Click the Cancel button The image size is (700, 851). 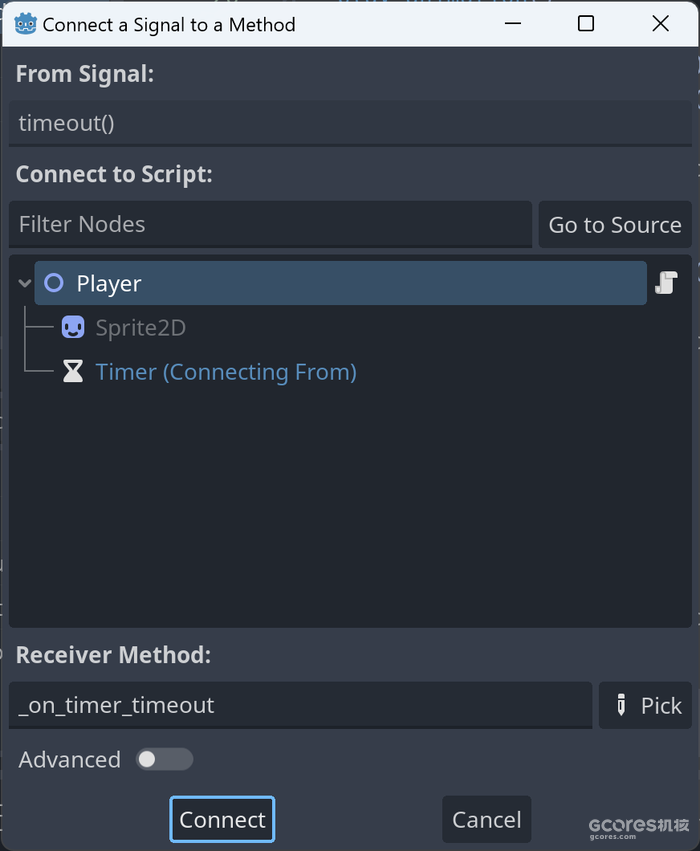coord(487,820)
